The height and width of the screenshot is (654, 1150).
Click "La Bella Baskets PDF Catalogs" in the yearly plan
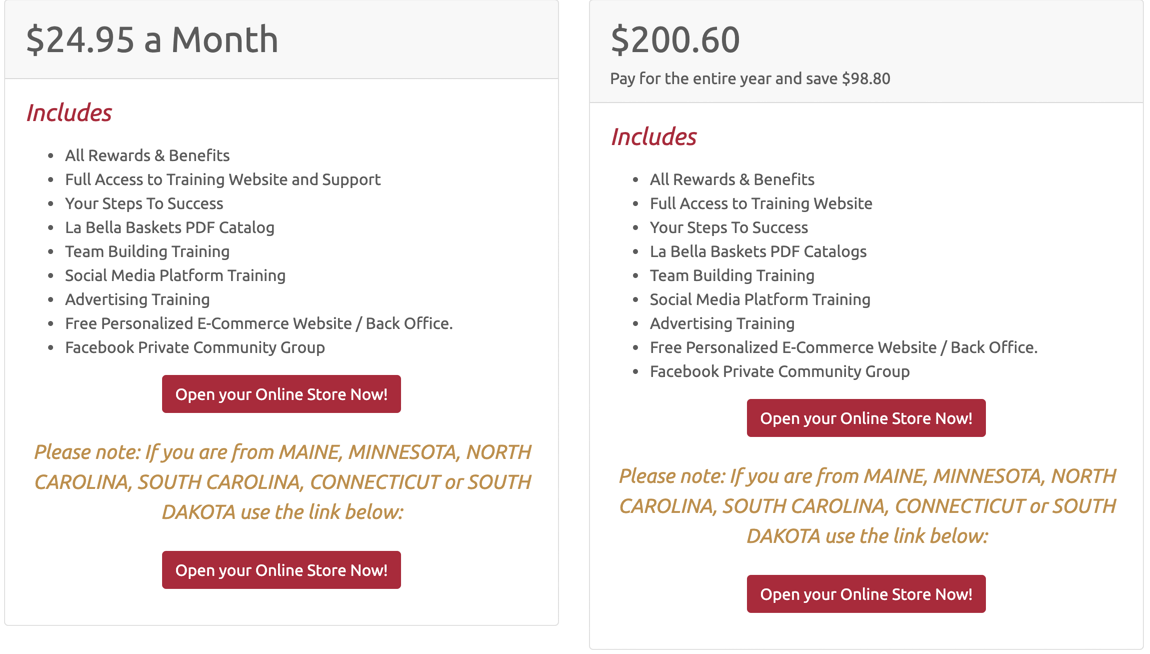pyautogui.click(x=758, y=251)
